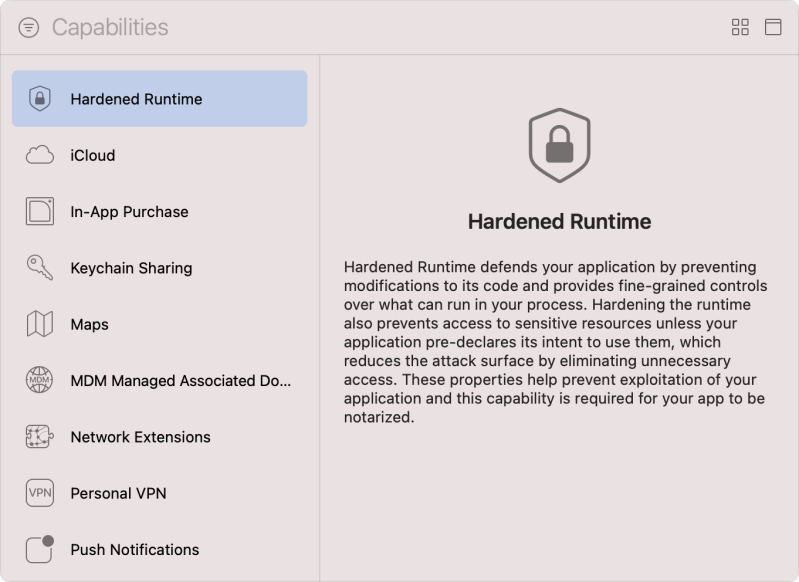Click the Maps icon
799x582 pixels.
tap(40, 324)
